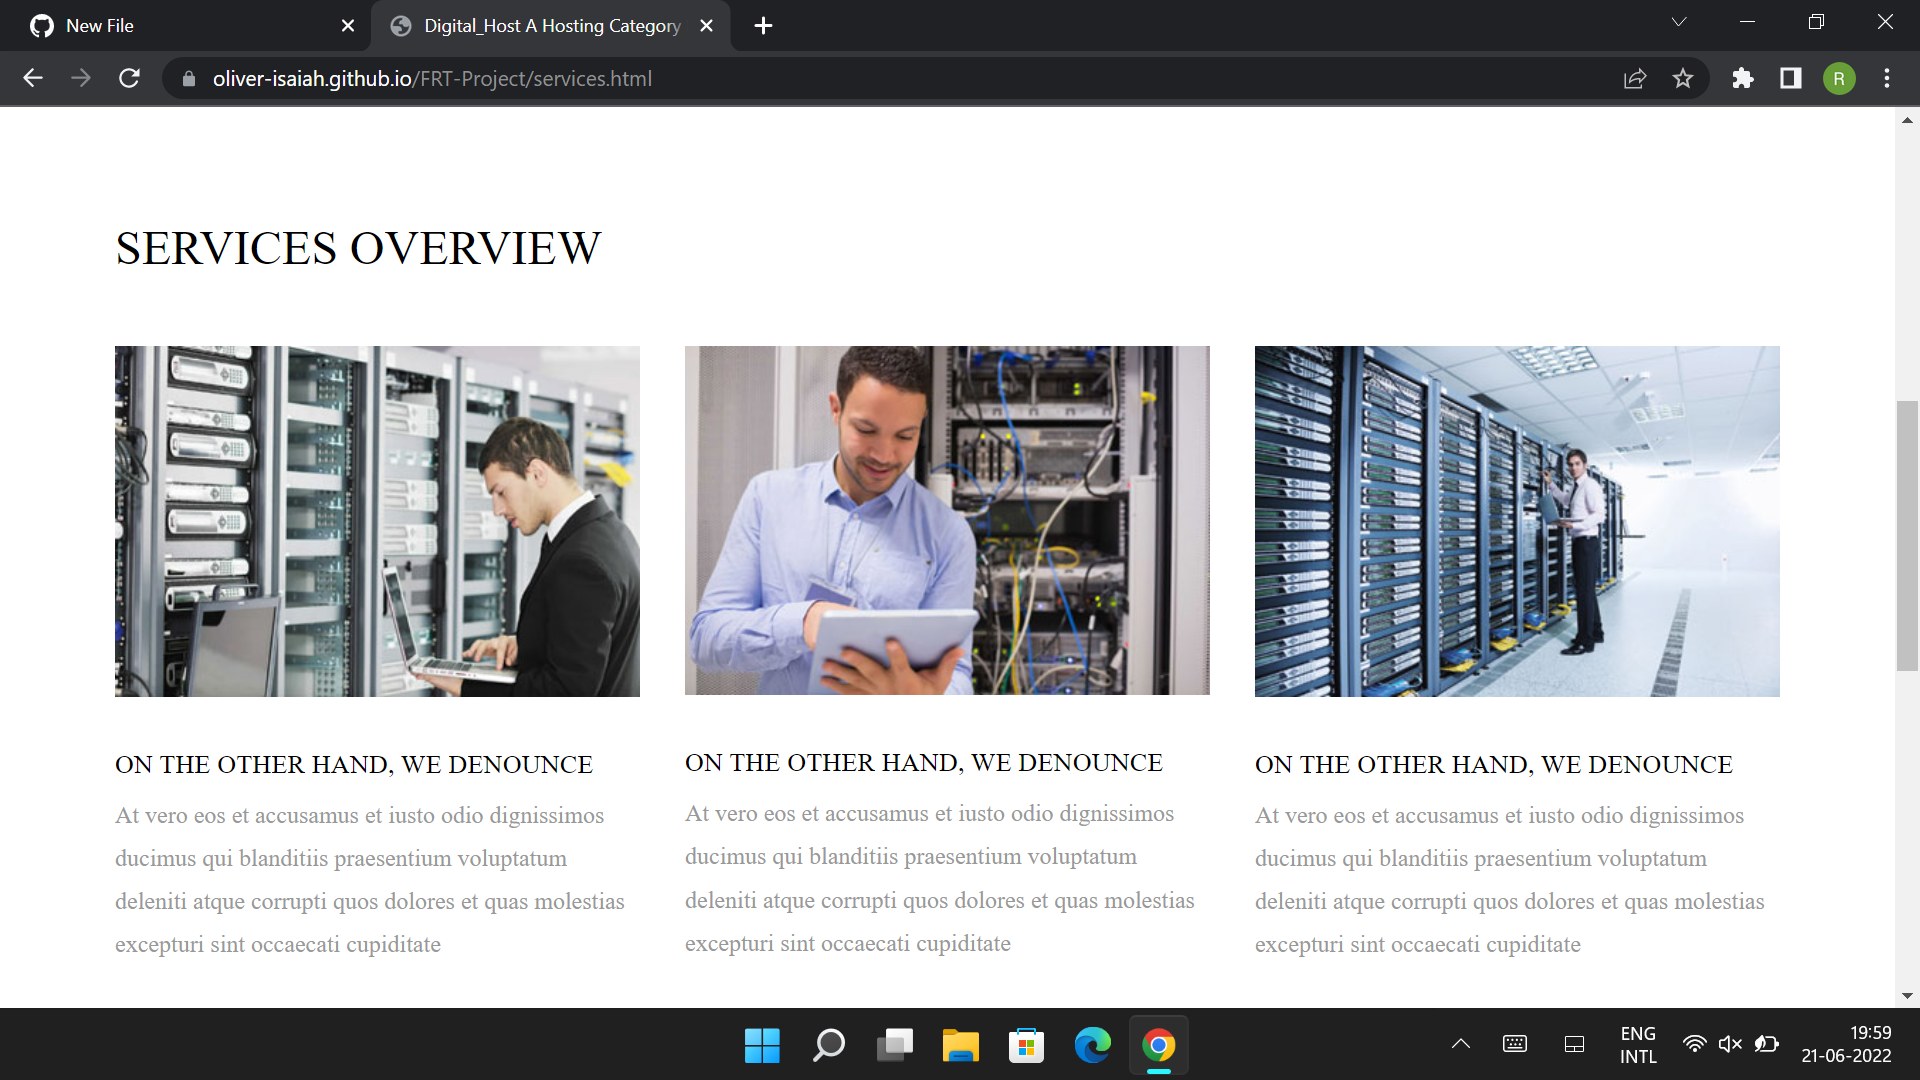Open the clock and date panel

click(x=1846, y=1044)
